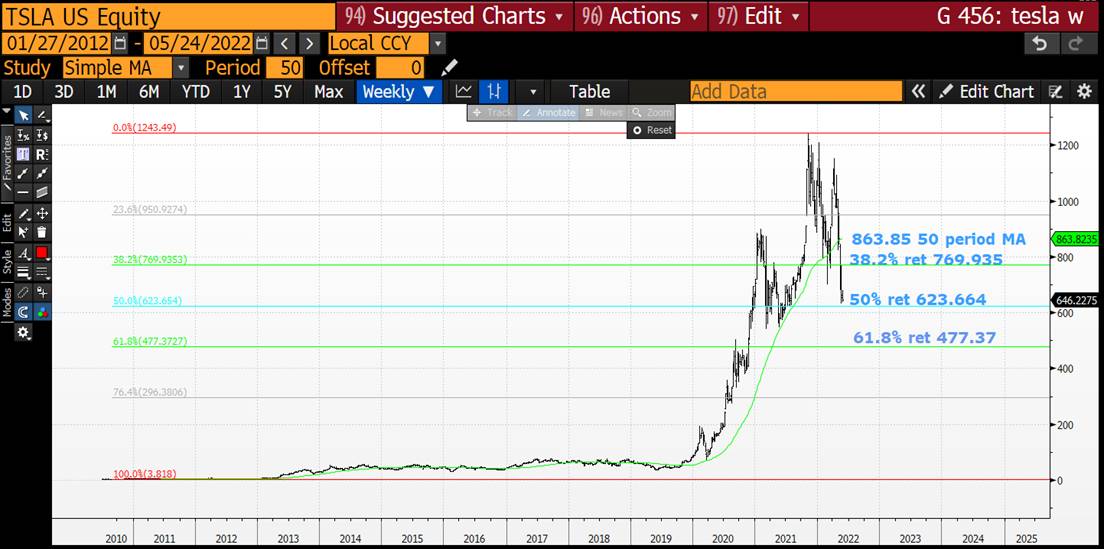Click the double left chevron icon
1104x549 pixels.
tap(917, 92)
